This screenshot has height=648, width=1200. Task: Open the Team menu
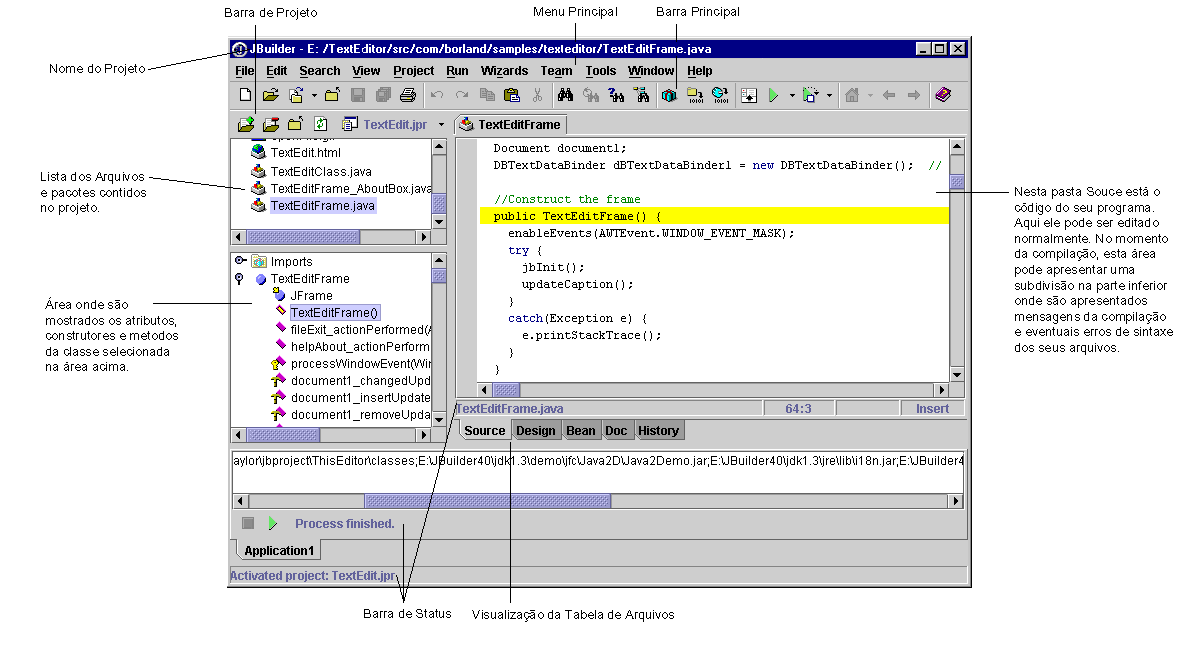556,71
